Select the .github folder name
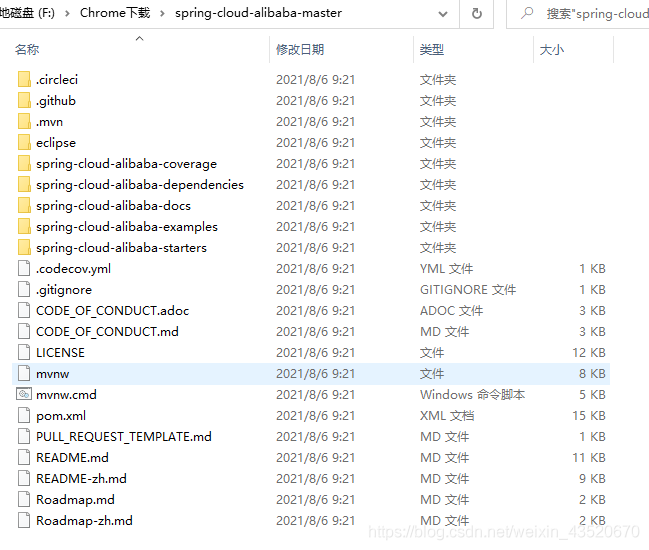 [56, 101]
